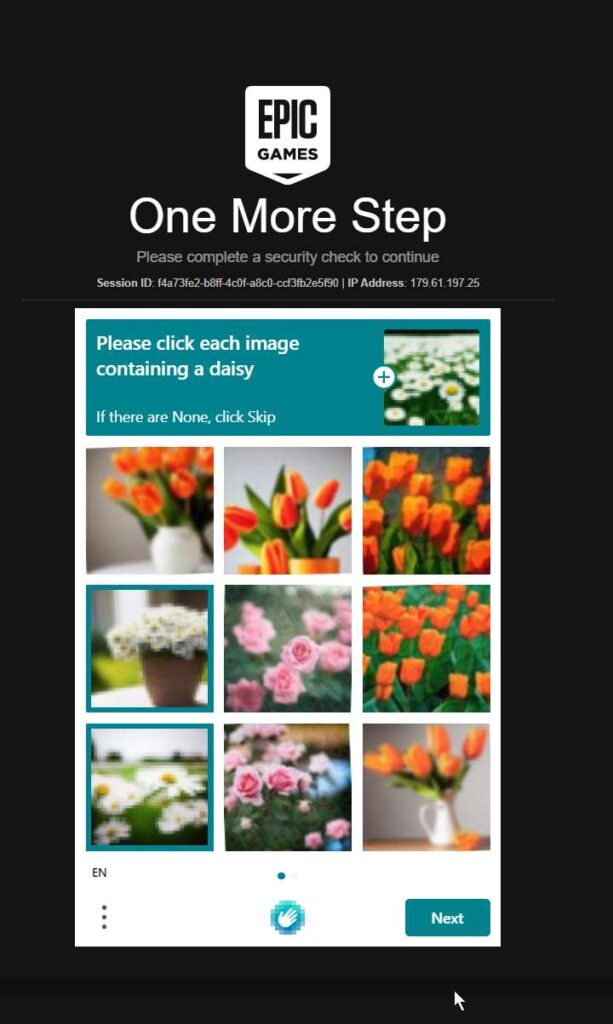This screenshot has width=613, height=1024.
Task: Select the orange tulips in white pitcher tile
Action: (426, 787)
